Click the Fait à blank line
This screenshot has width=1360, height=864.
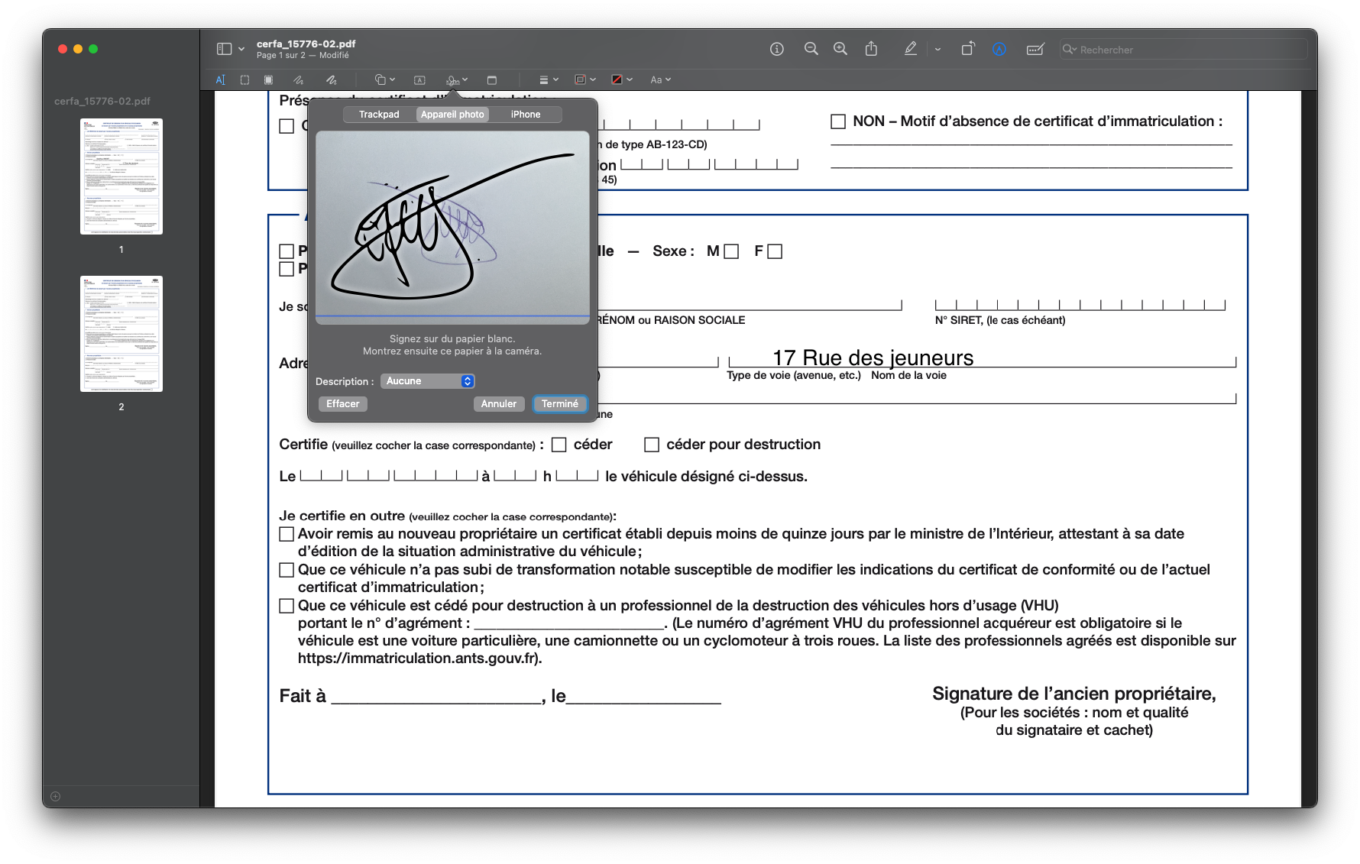tap(436, 697)
